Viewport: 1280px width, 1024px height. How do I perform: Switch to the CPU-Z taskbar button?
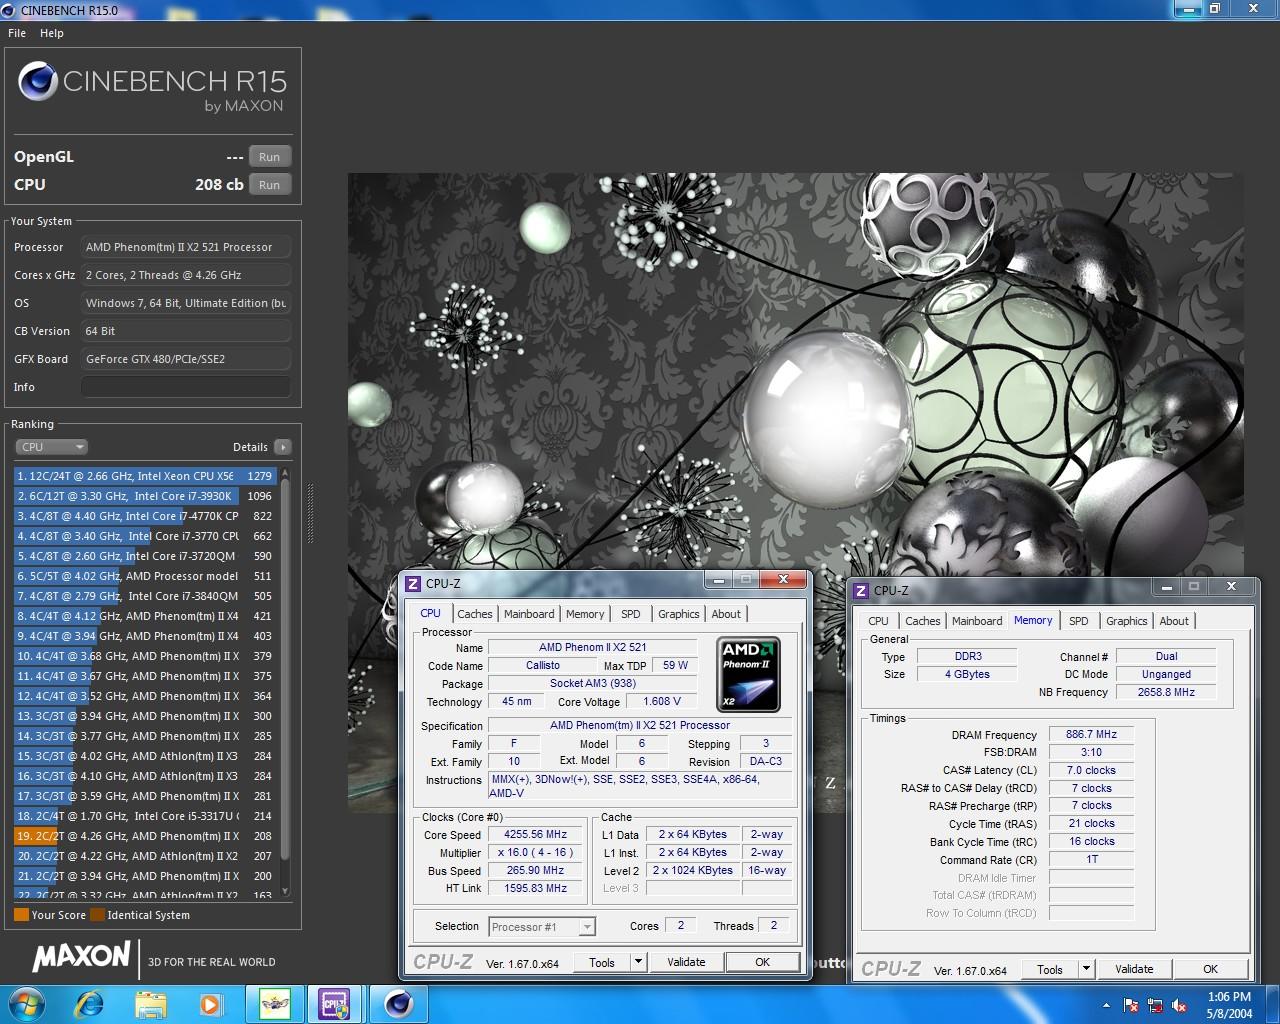[334, 1004]
